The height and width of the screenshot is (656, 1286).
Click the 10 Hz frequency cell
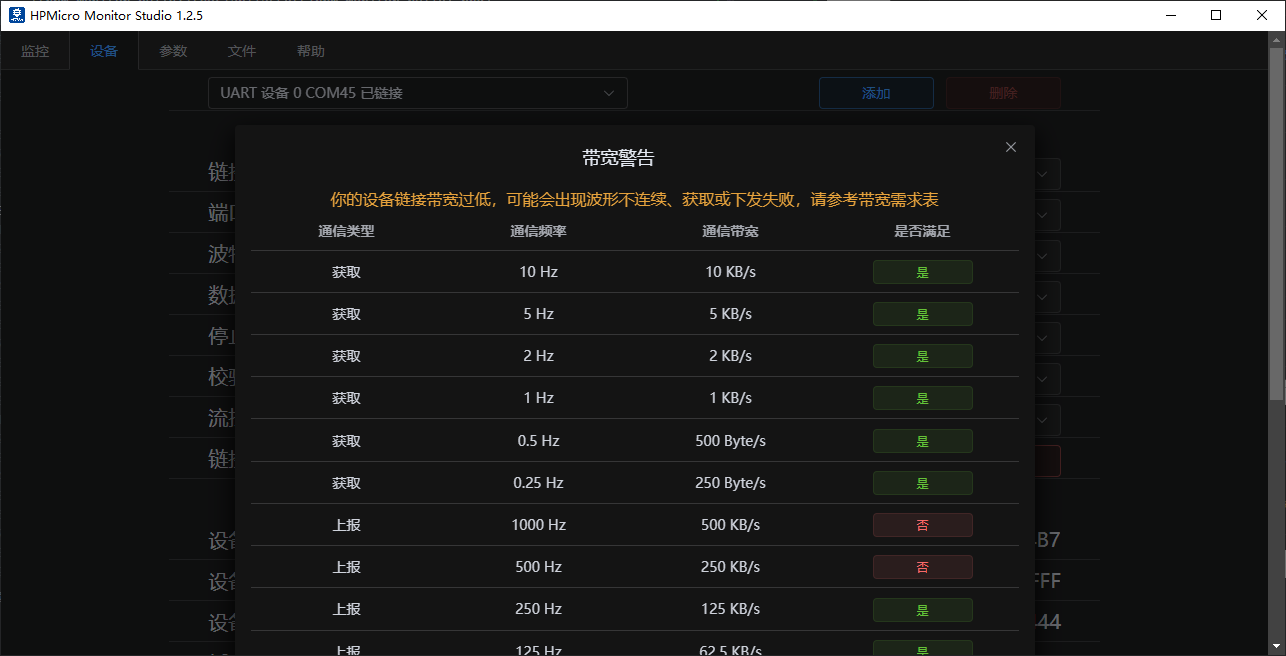539,272
